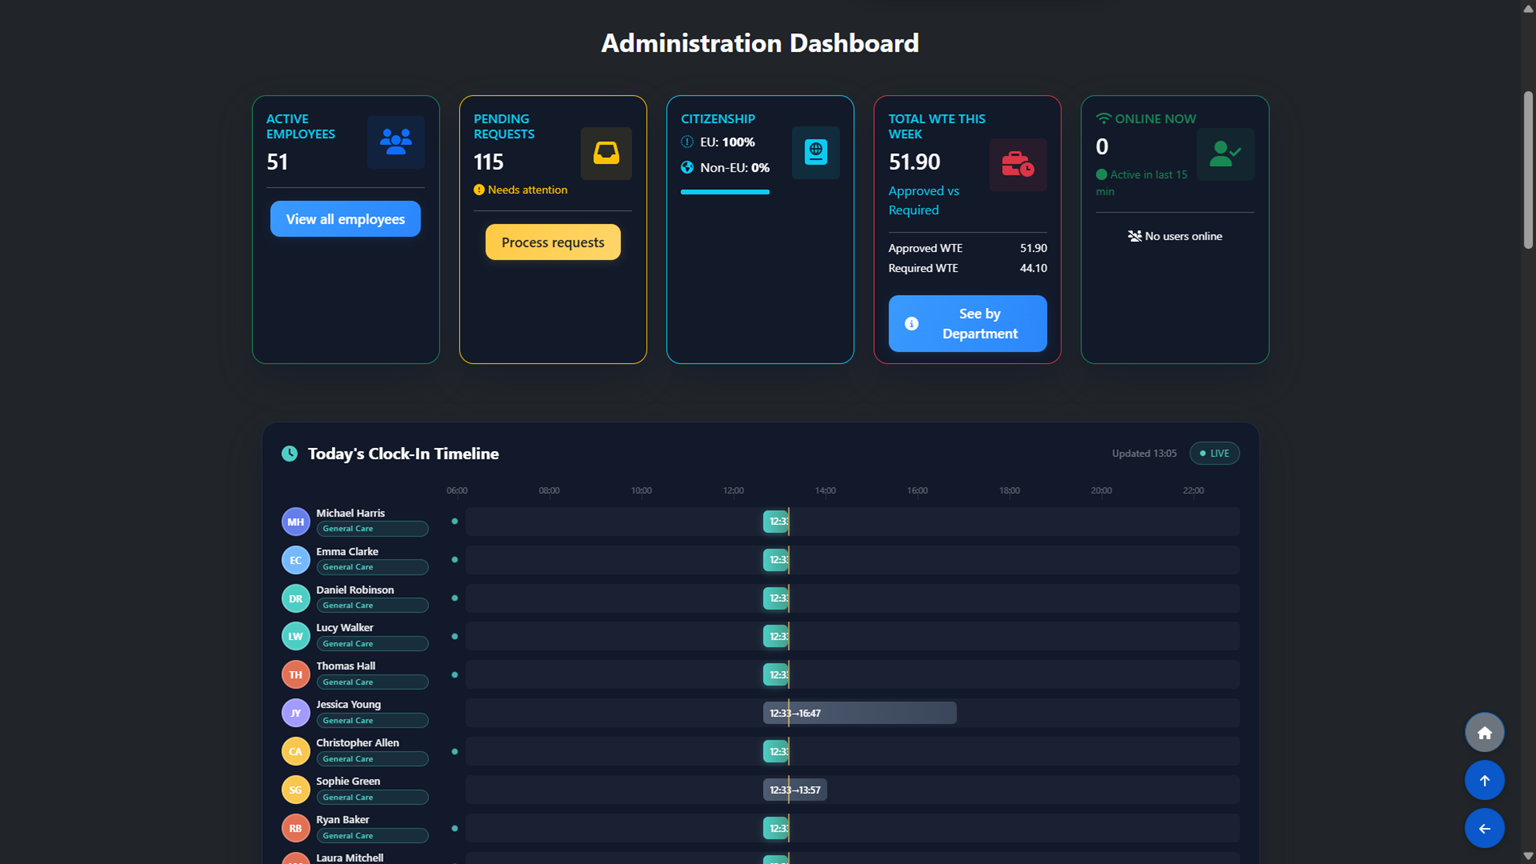
Task: Click the Total WTE briefcase clock icon
Action: point(1018,164)
